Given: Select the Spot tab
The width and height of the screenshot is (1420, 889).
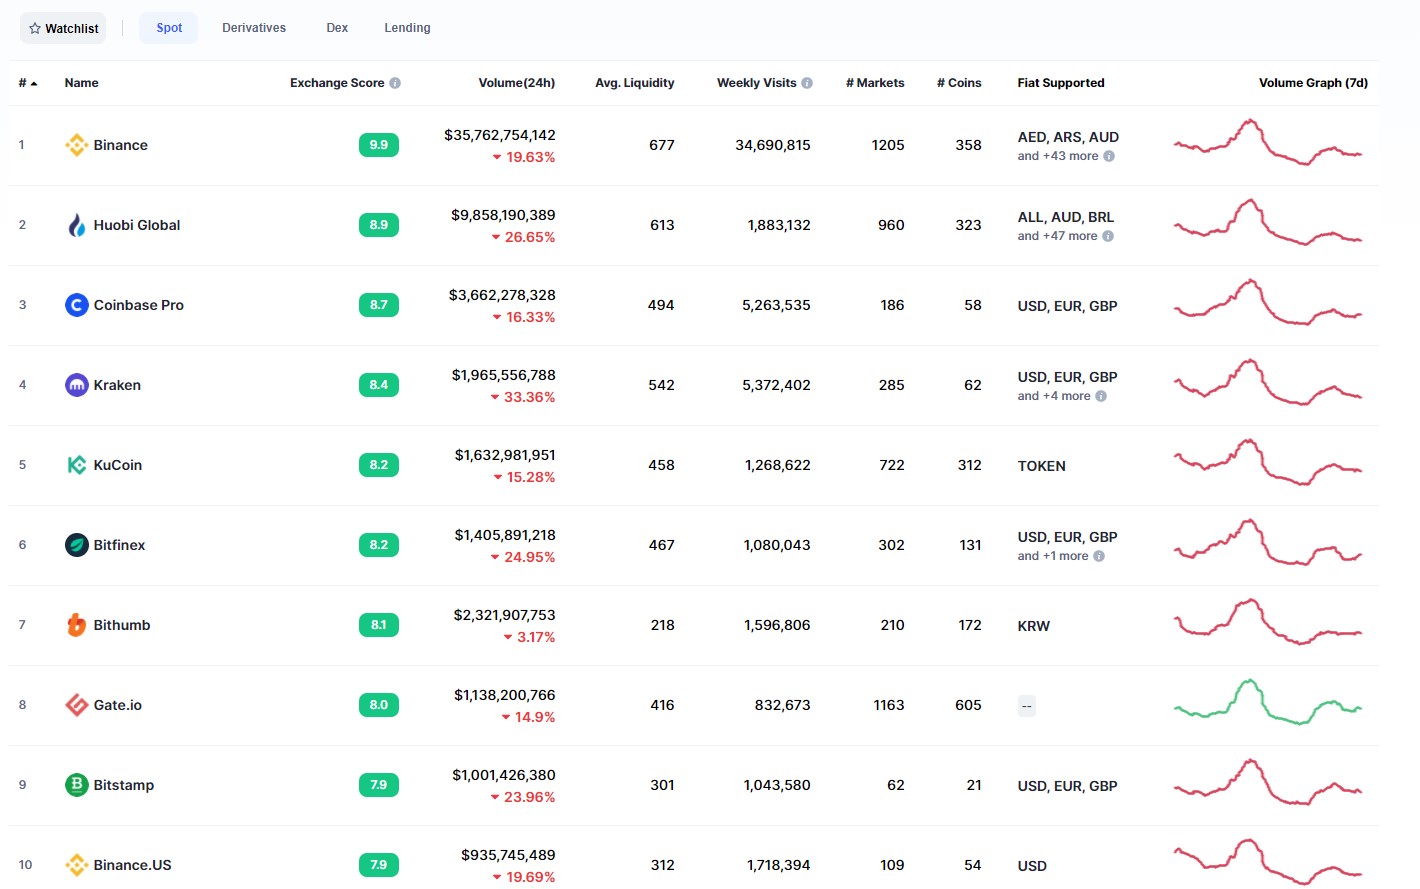Looking at the screenshot, I should (x=169, y=28).
